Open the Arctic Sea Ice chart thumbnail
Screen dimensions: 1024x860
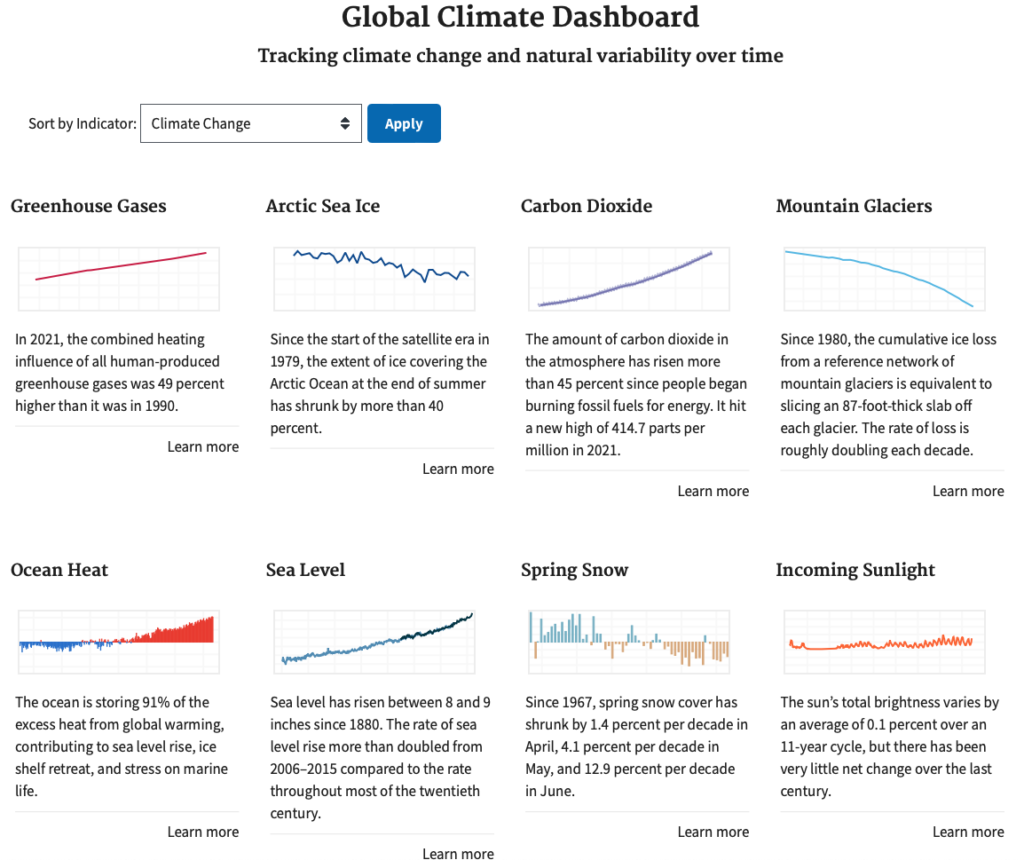coord(374,279)
